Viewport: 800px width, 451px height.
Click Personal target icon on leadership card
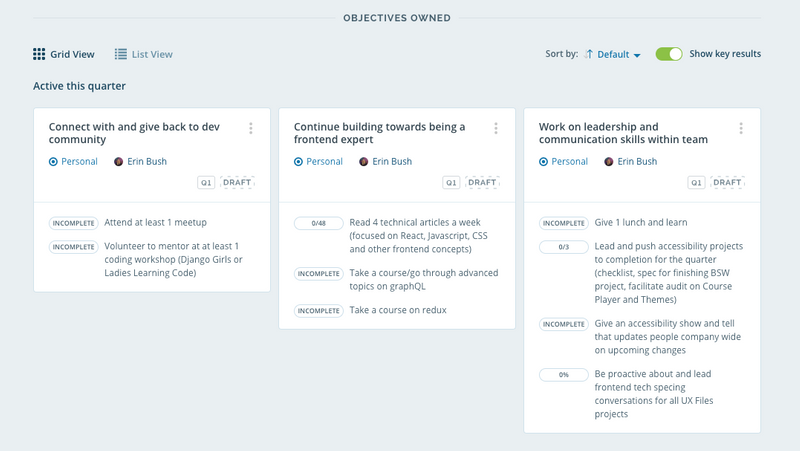coord(544,161)
